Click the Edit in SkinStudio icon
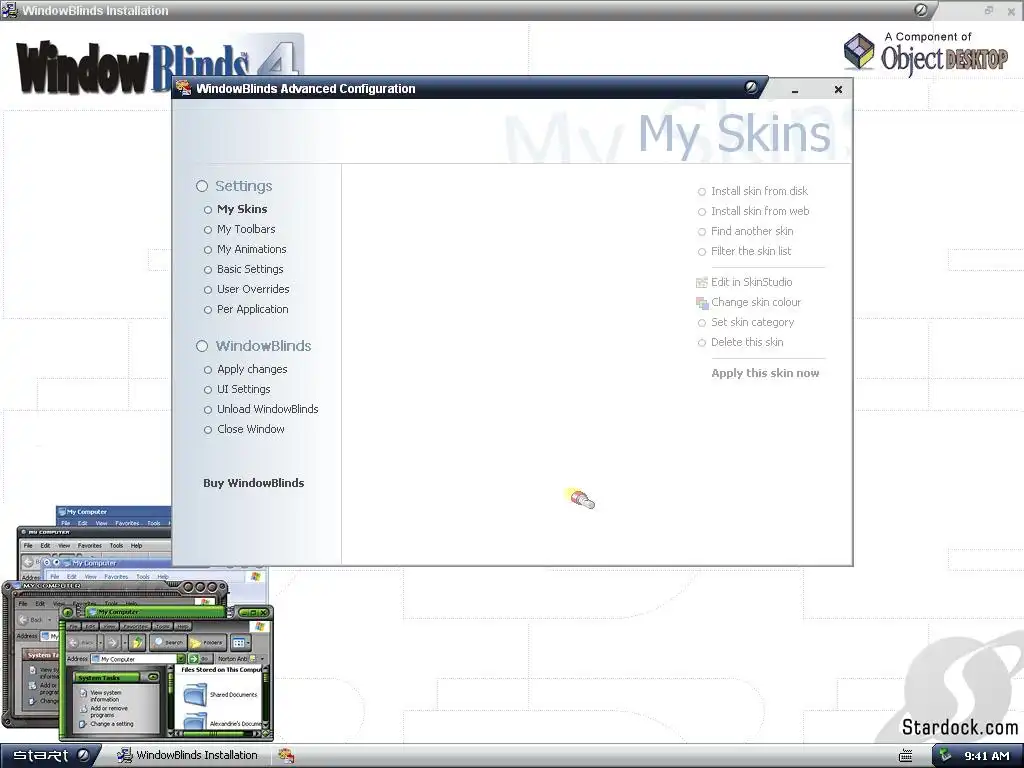This screenshot has width=1024, height=768. pyautogui.click(x=701, y=283)
